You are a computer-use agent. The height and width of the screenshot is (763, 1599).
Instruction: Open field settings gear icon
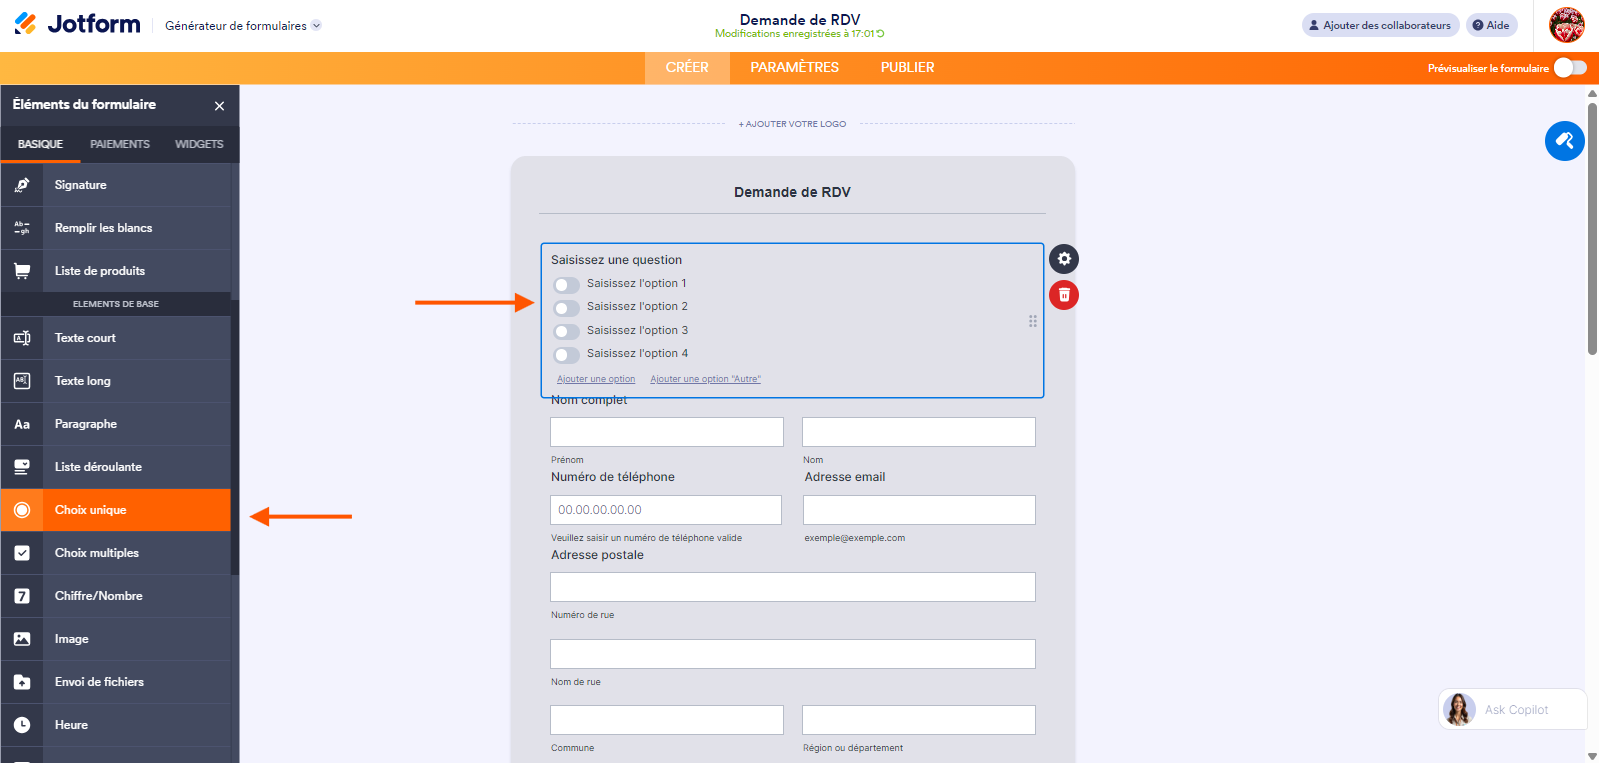[x=1064, y=259]
